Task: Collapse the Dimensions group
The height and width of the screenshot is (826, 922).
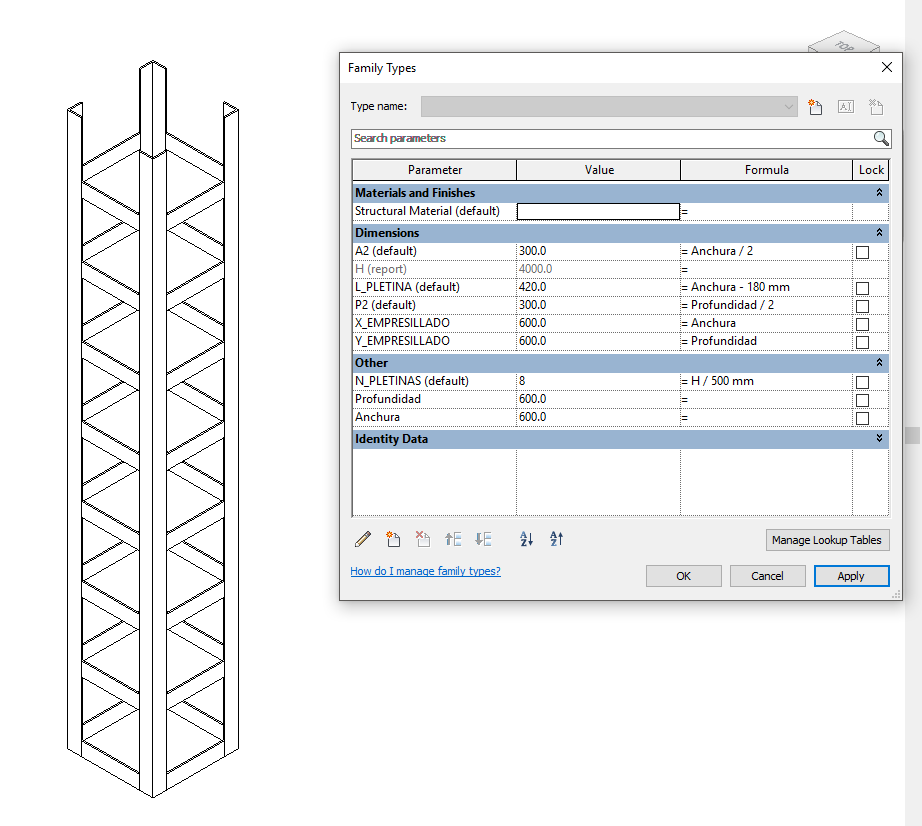Action: click(879, 233)
